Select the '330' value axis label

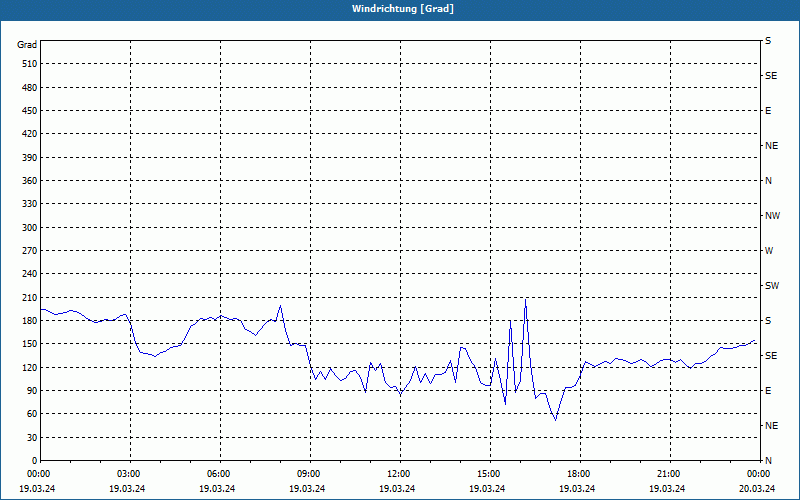coord(30,204)
